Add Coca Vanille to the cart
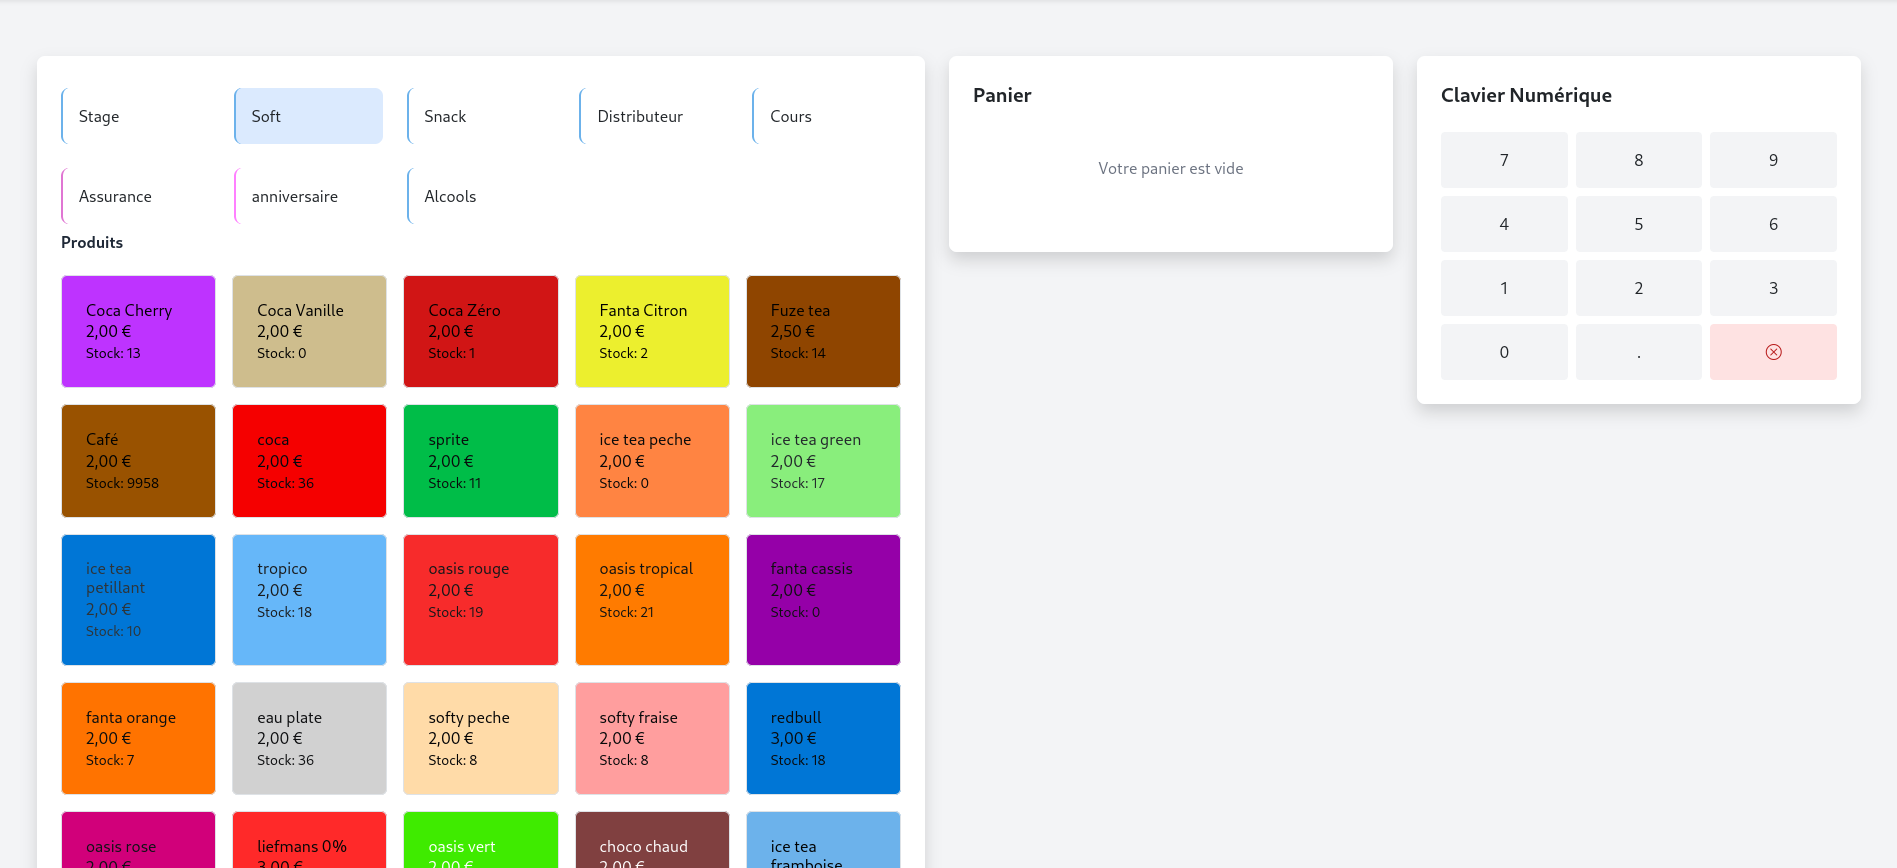The image size is (1897, 868). point(309,331)
